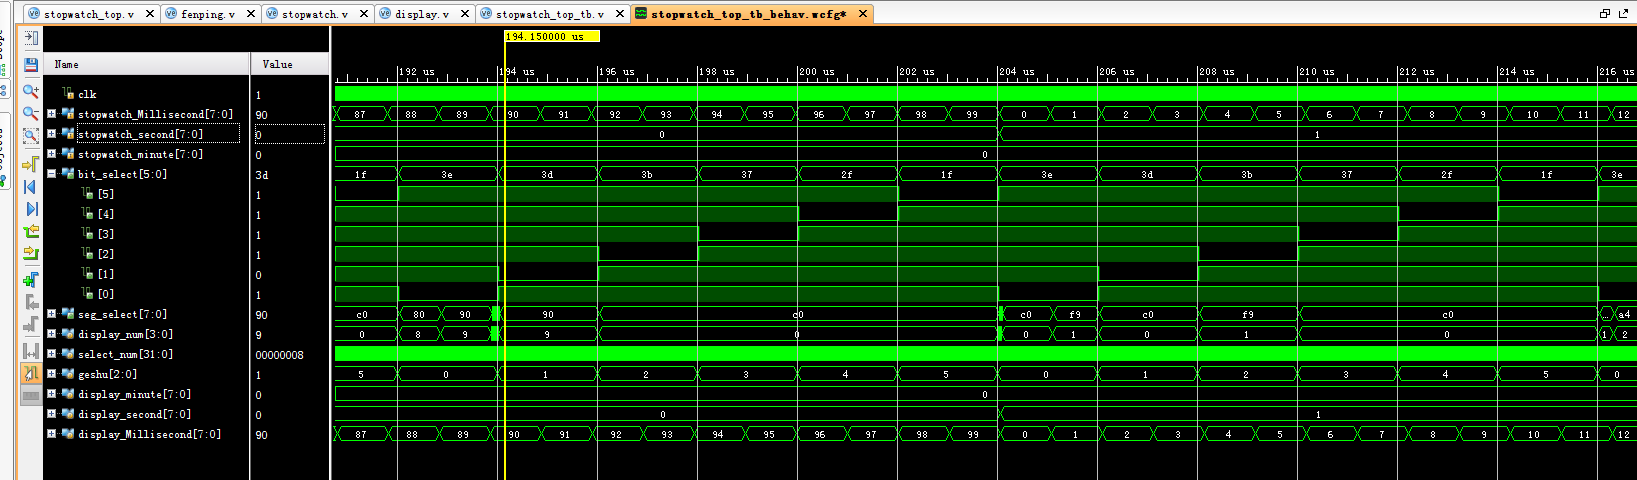Click the Name column header
The width and height of the screenshot is (1637, 480).
pos(148,64)
